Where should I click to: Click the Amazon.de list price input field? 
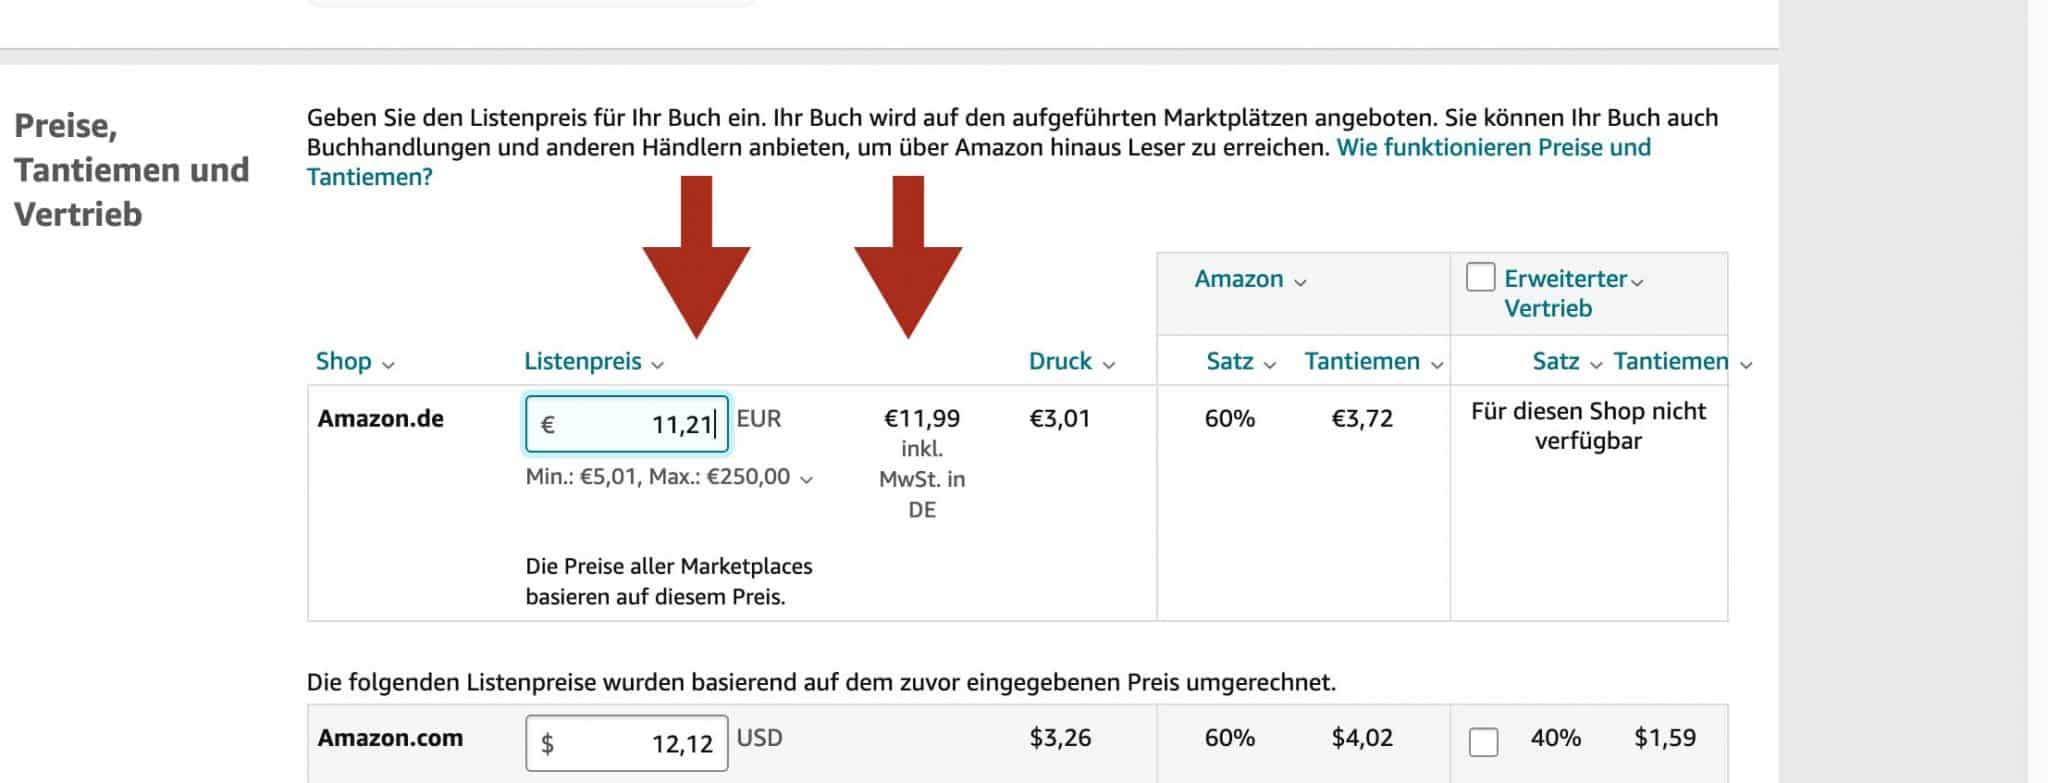[627, 424]
